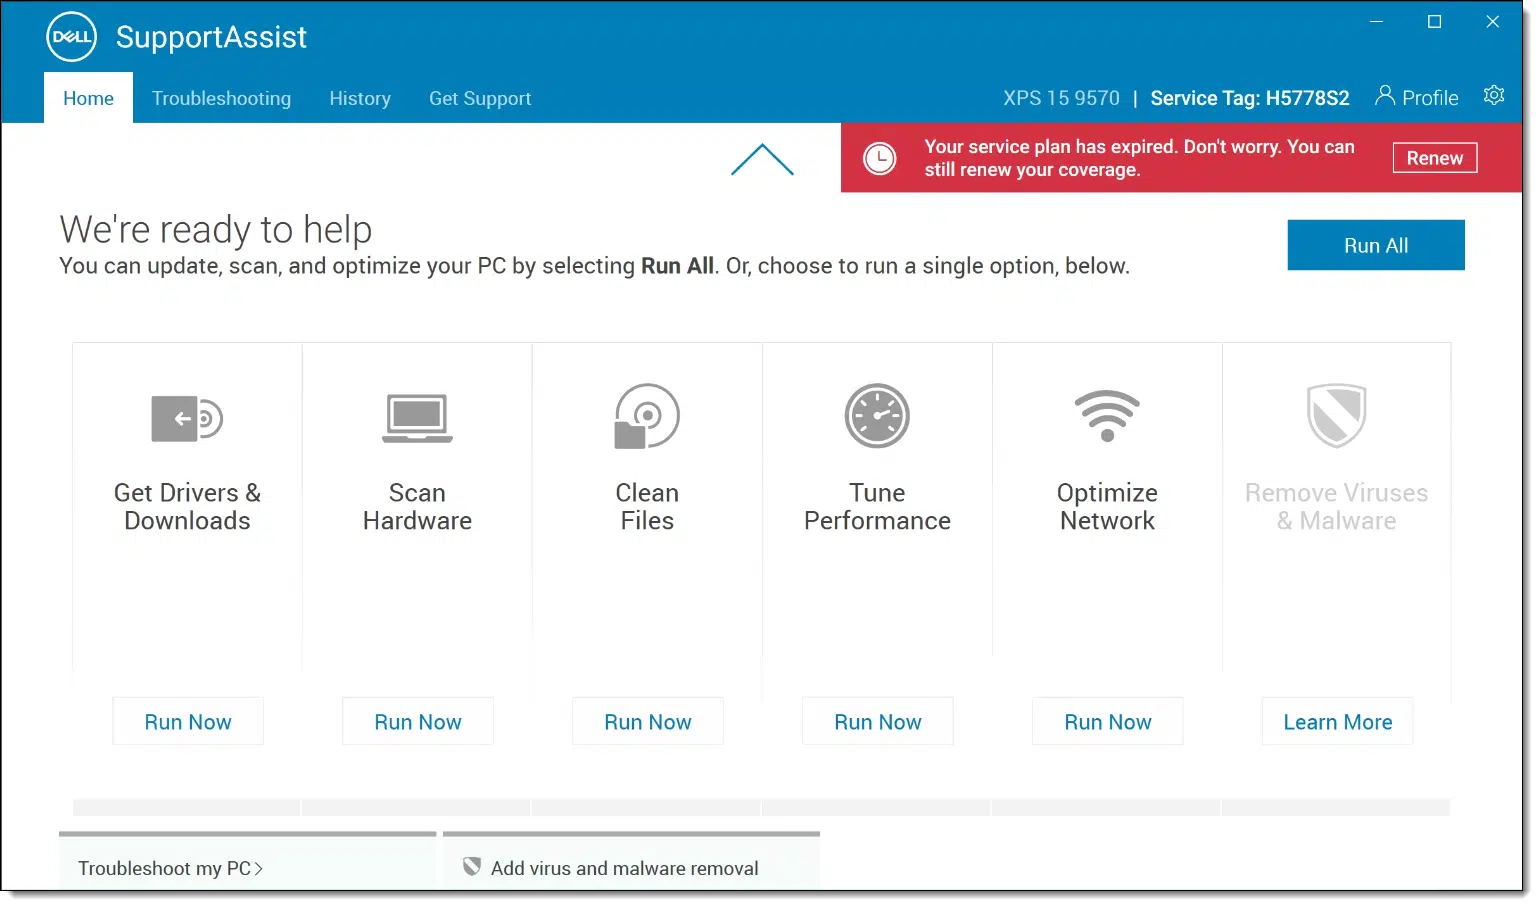
Task: Click the Service Tag: H5778S2 text
Action: (x=1250, y=98)
